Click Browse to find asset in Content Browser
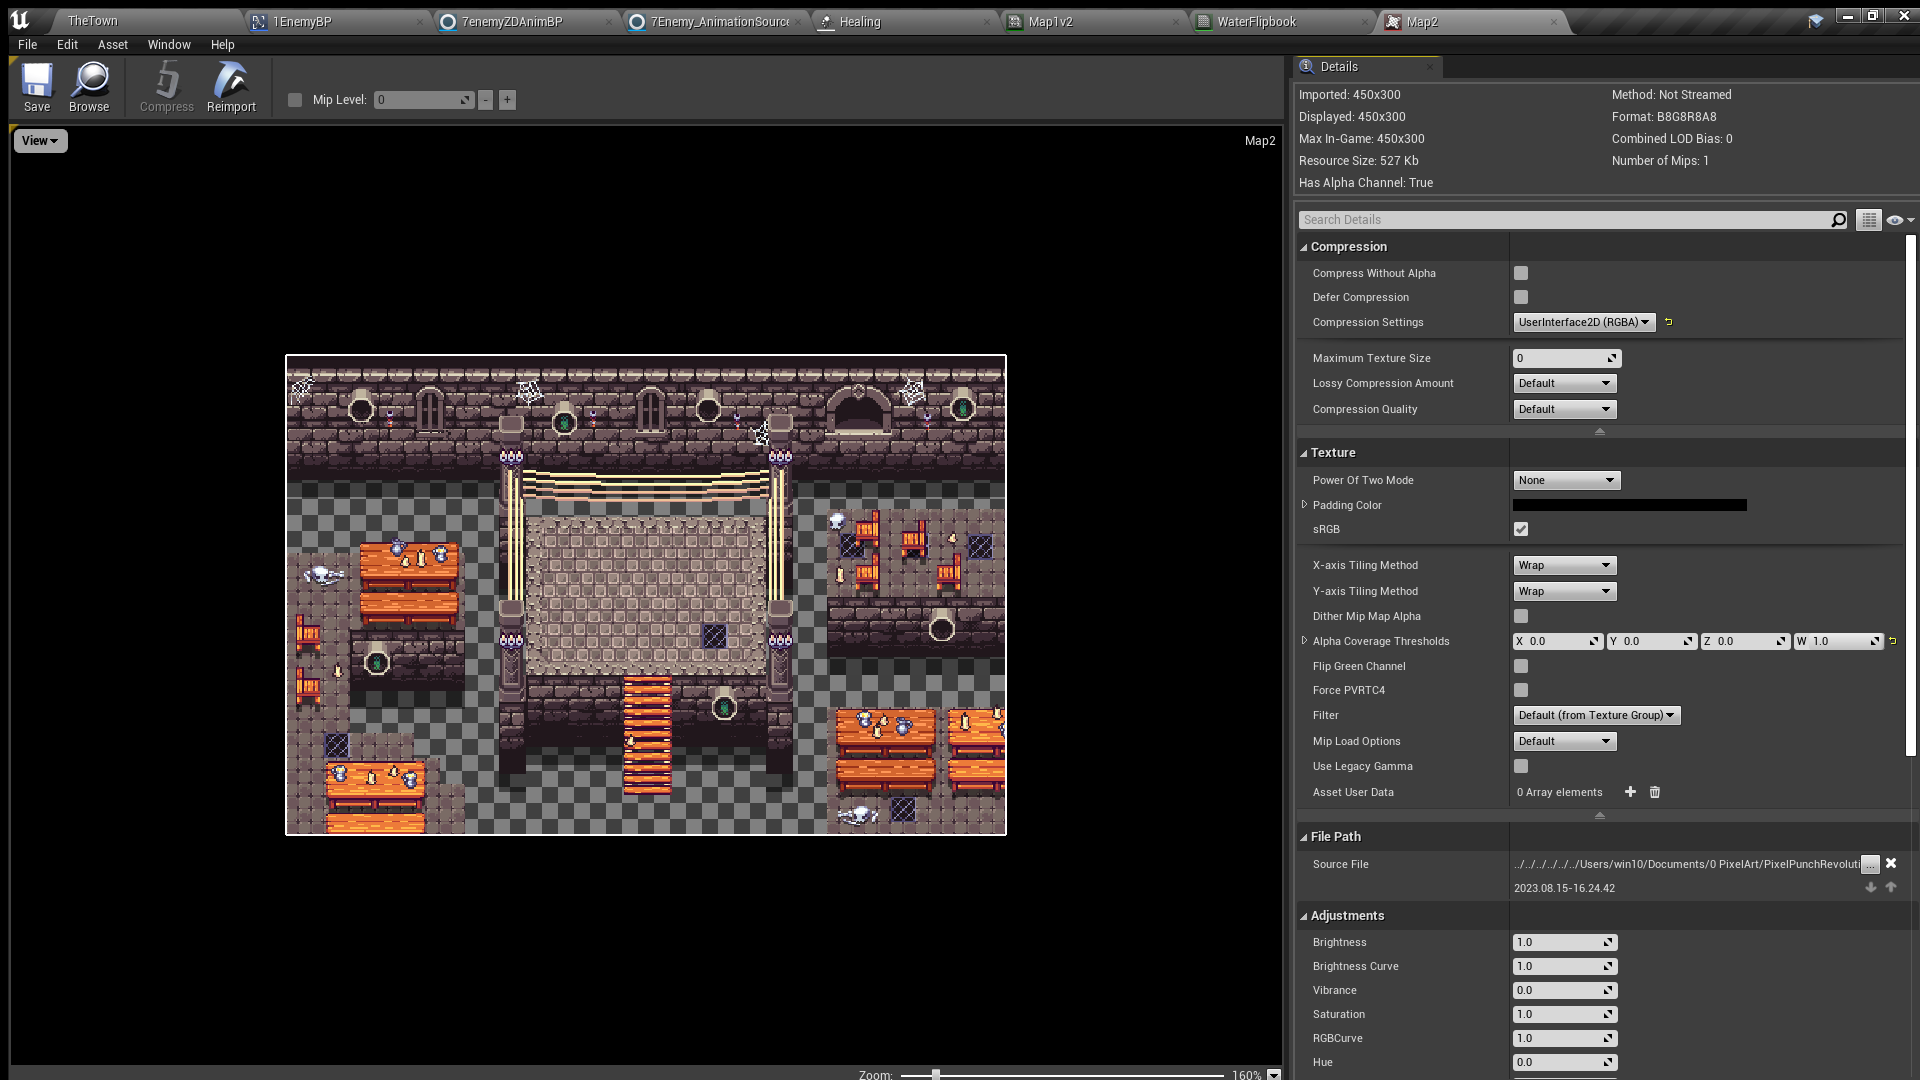Screen dimensions: 1920x1080 tap(89, 87)
